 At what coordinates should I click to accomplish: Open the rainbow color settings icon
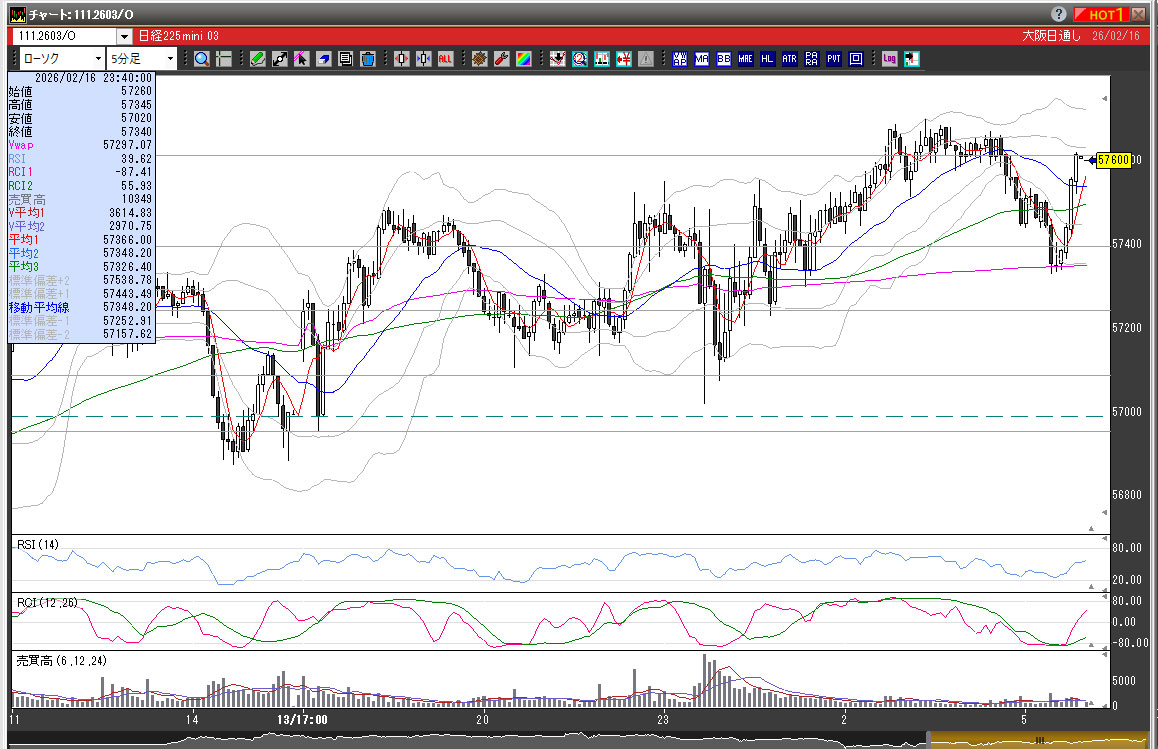pos(523,59)
